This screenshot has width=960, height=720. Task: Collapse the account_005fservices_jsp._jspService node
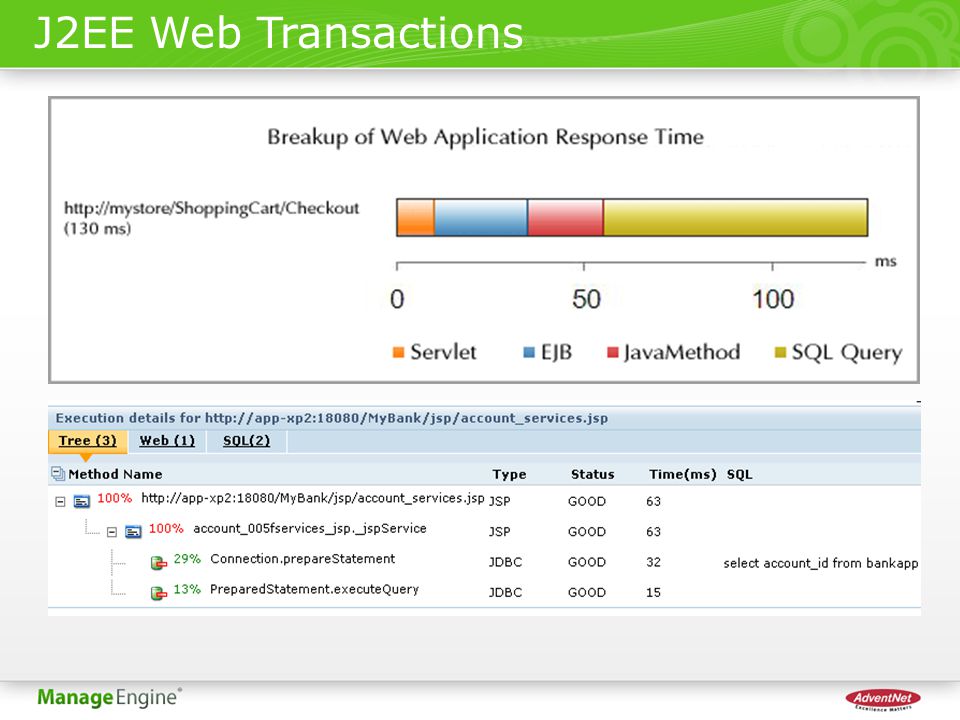111,532
